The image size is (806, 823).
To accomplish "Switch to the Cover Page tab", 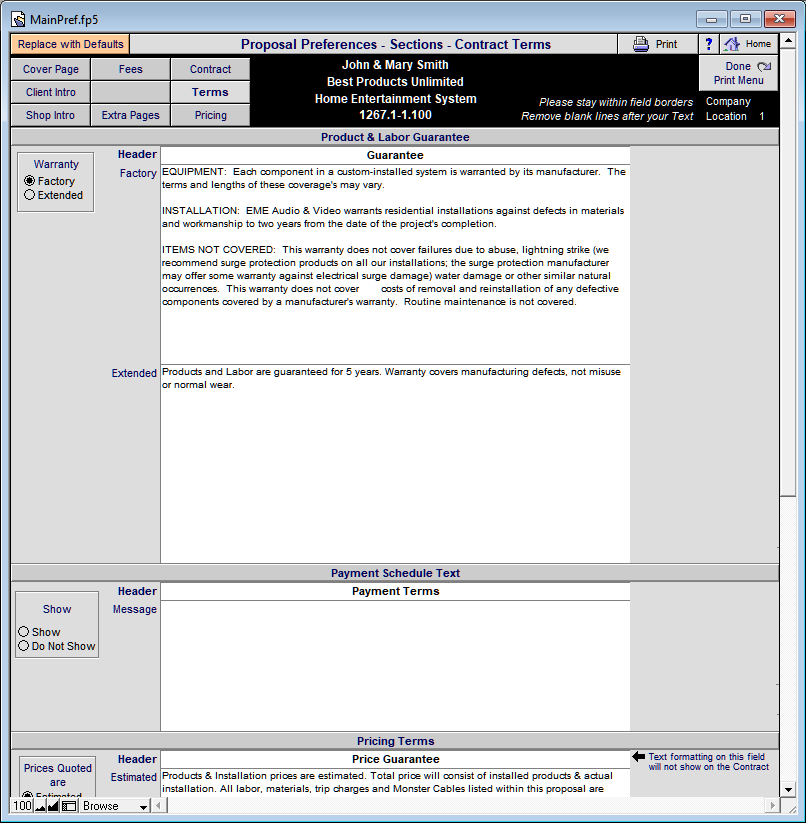I will coord(51,69).
